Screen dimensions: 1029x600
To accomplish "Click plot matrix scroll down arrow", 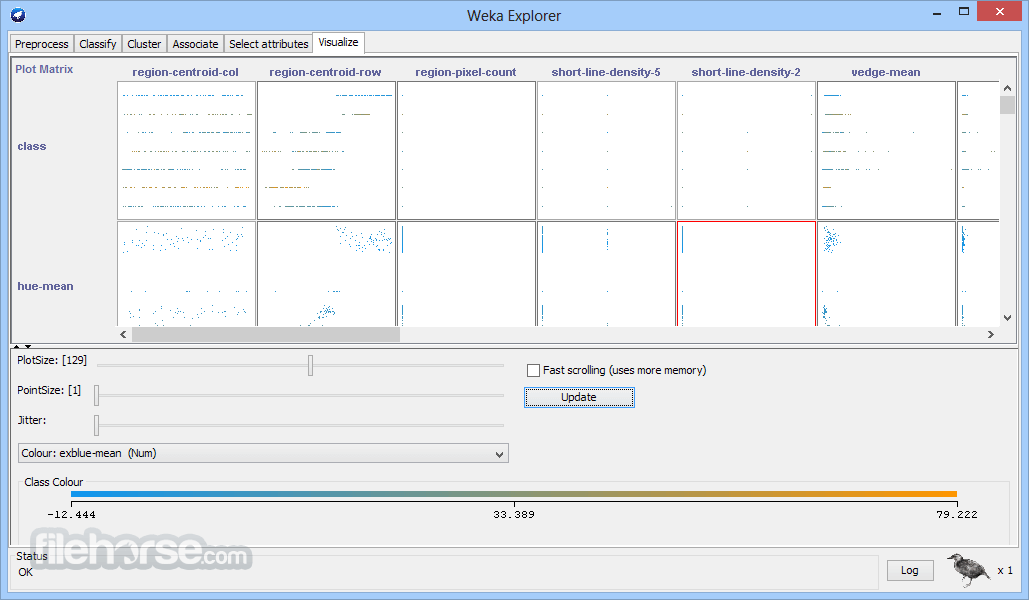I will pos(1007,318).
